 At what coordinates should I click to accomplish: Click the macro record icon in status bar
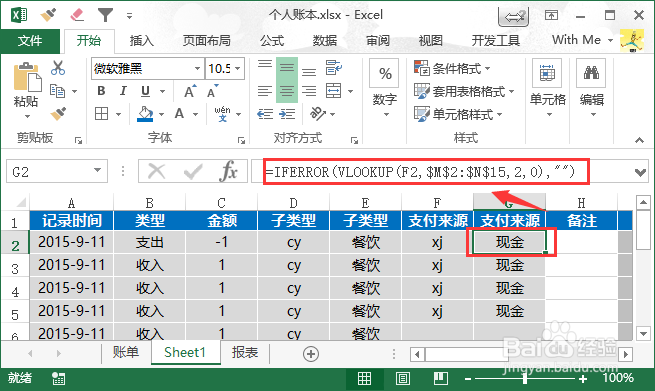tap(58, 379)
